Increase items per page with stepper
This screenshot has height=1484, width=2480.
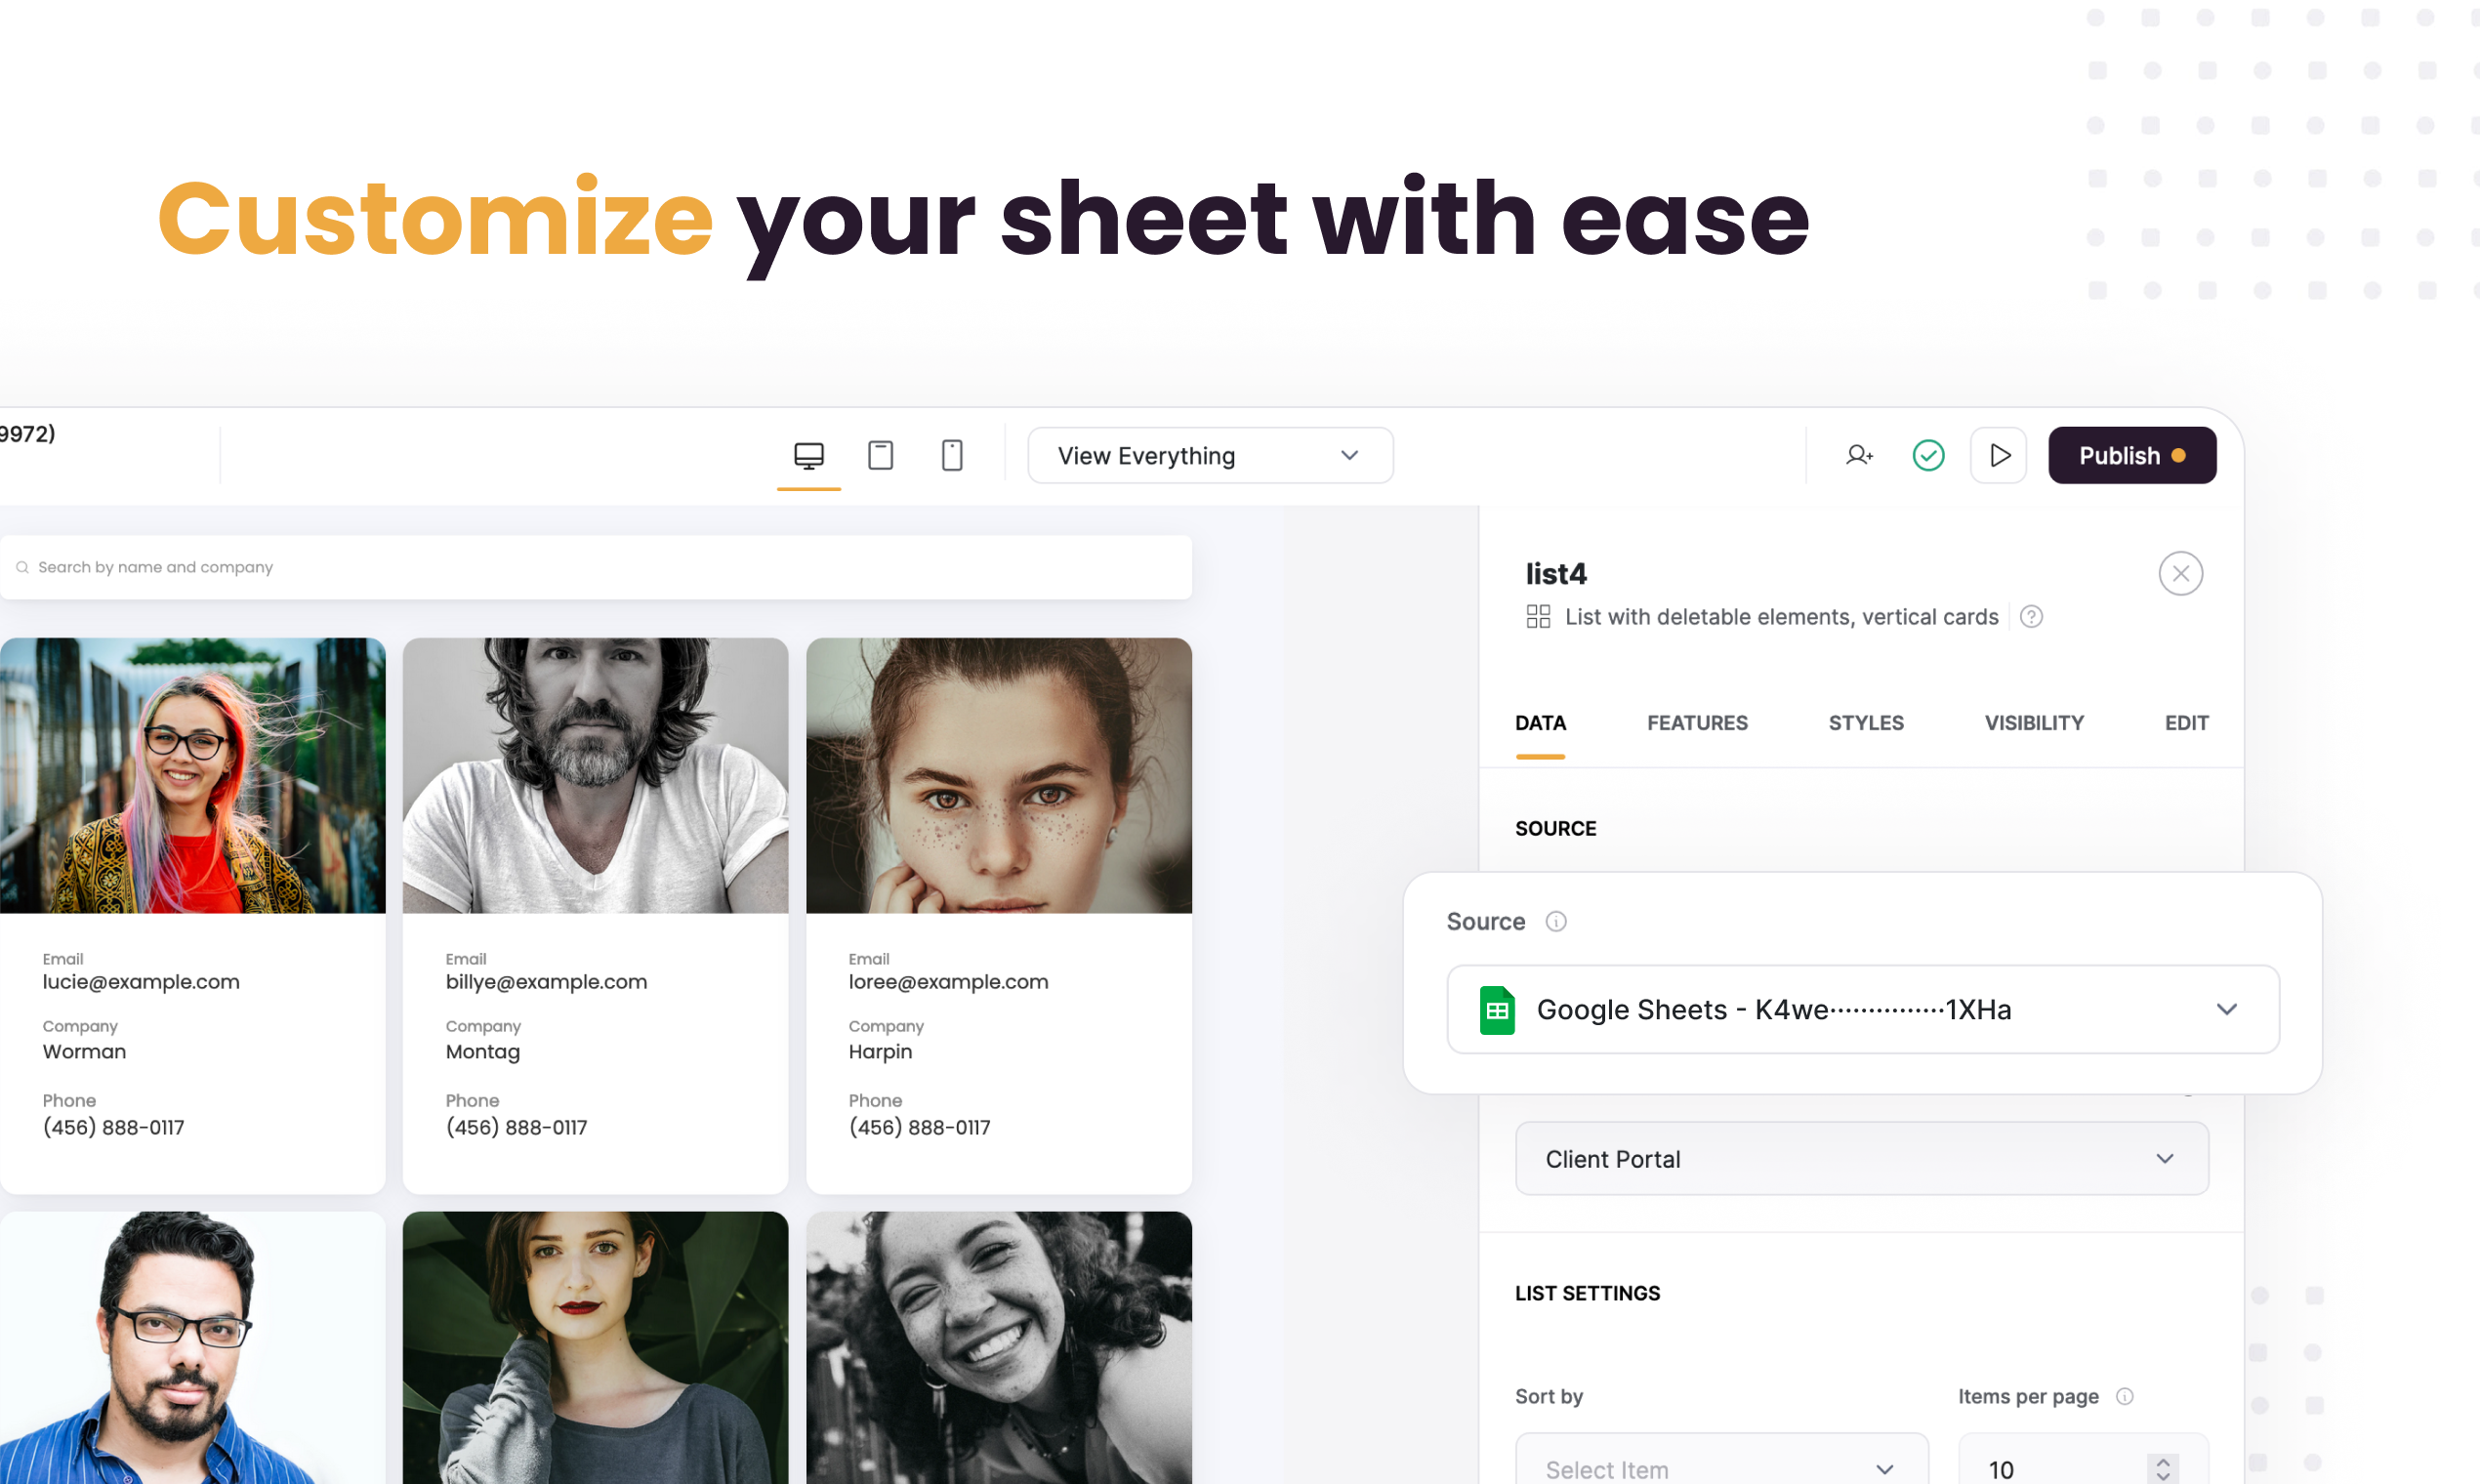point(2163,1461)
